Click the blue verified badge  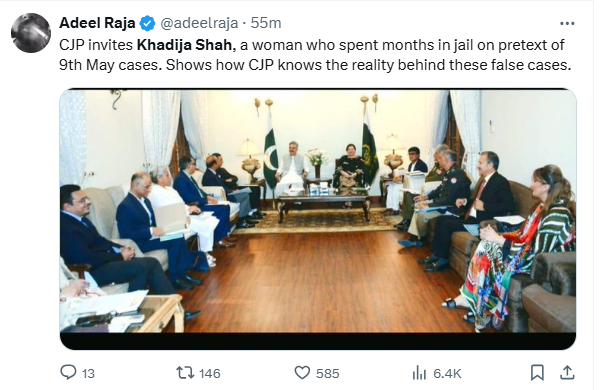[x=147, y=23]
